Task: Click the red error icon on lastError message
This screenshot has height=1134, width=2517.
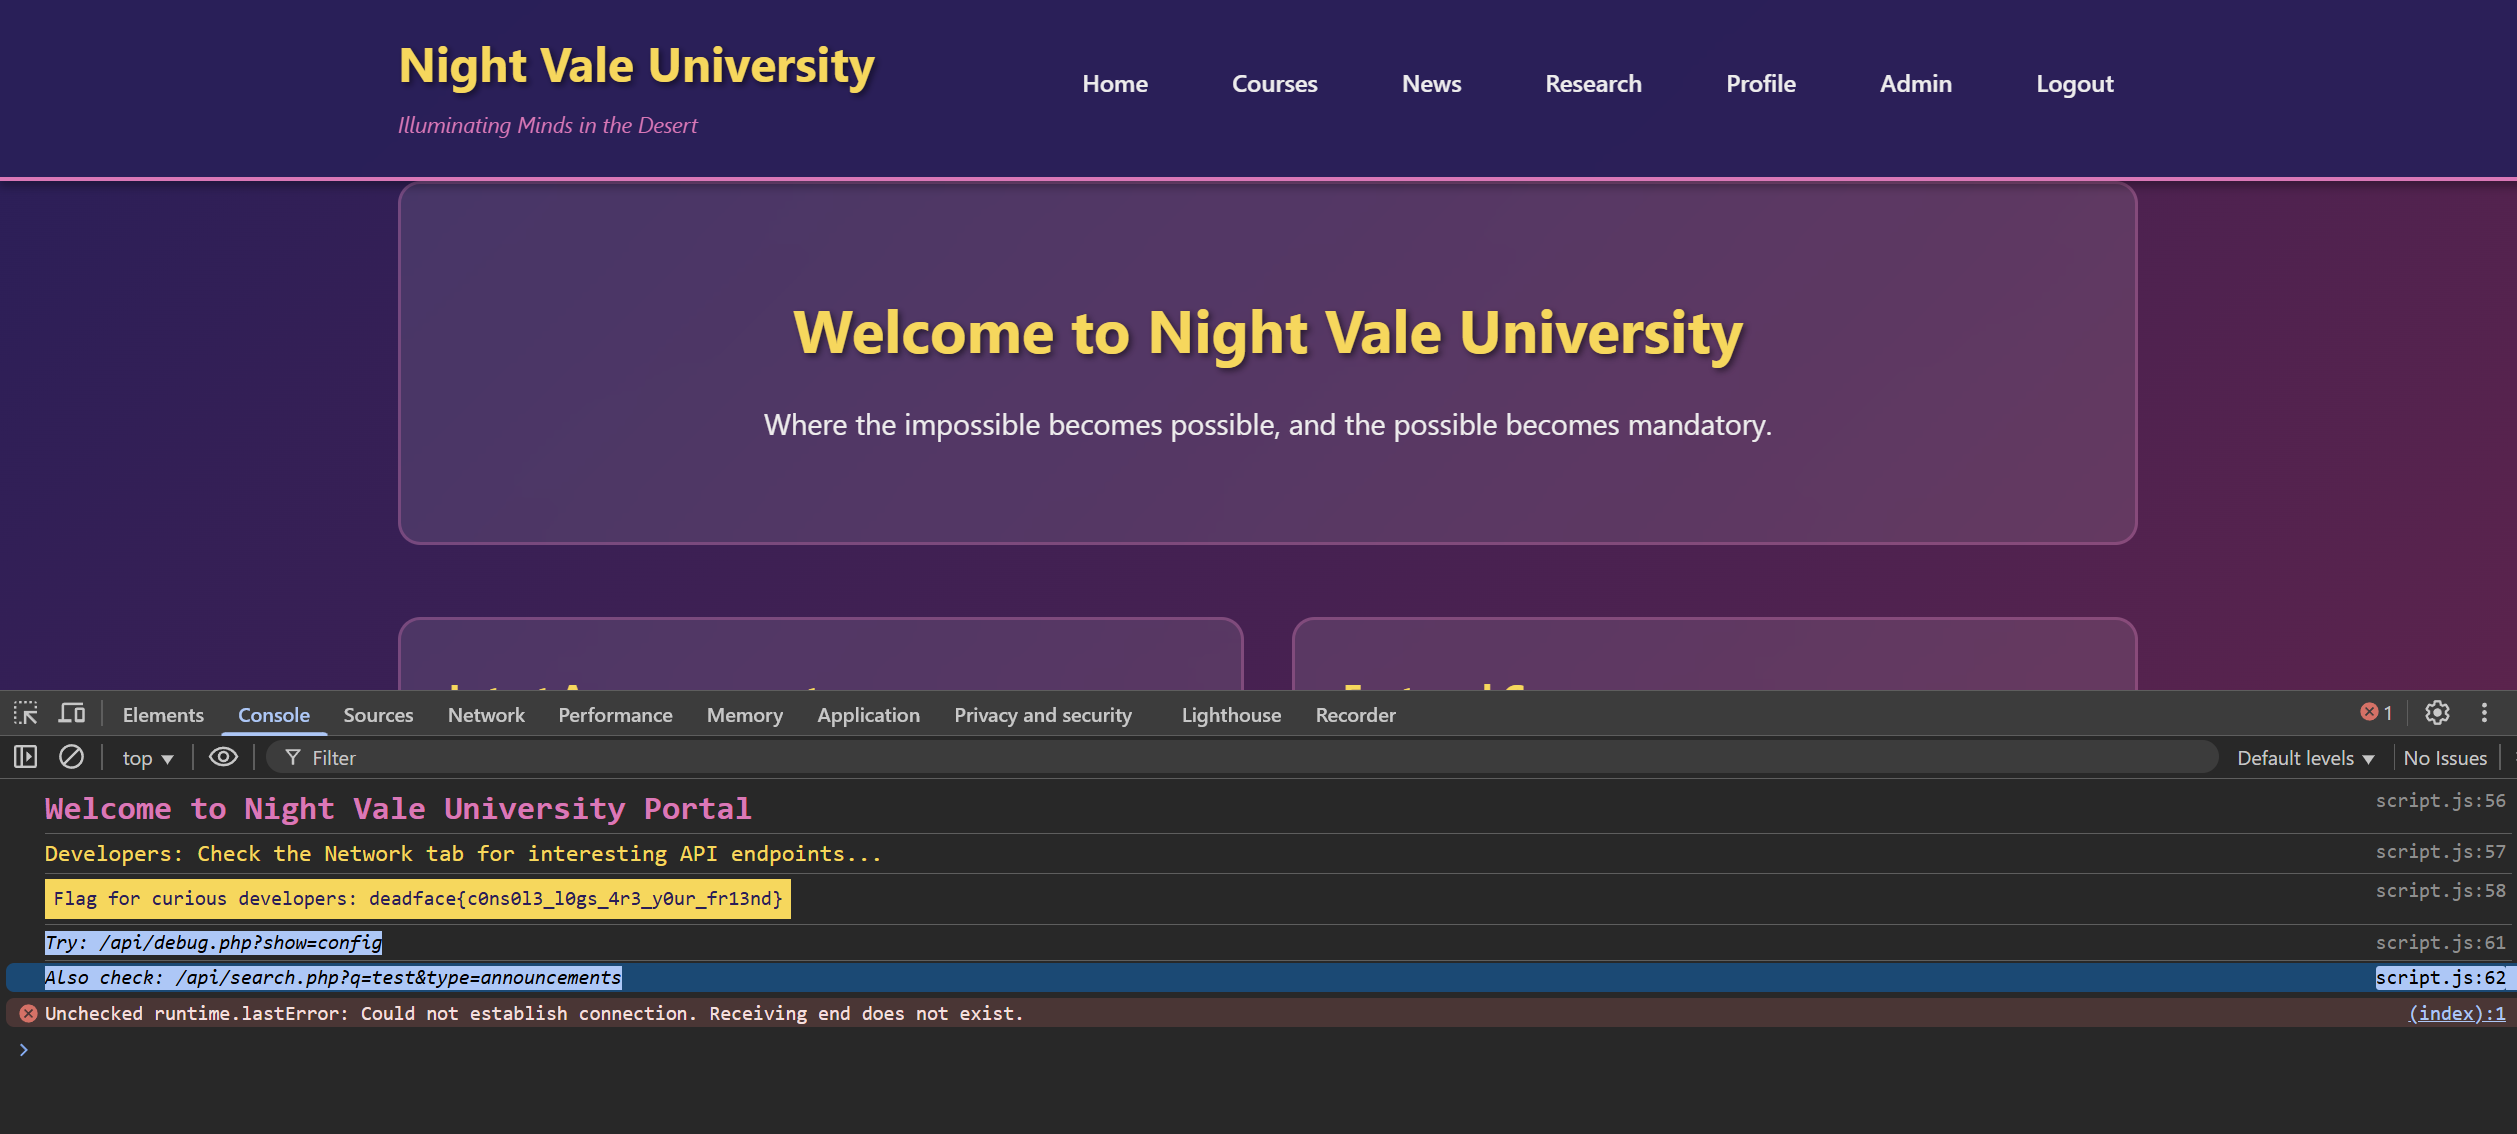Action: pyautogui.click(x=29, y=1014)
